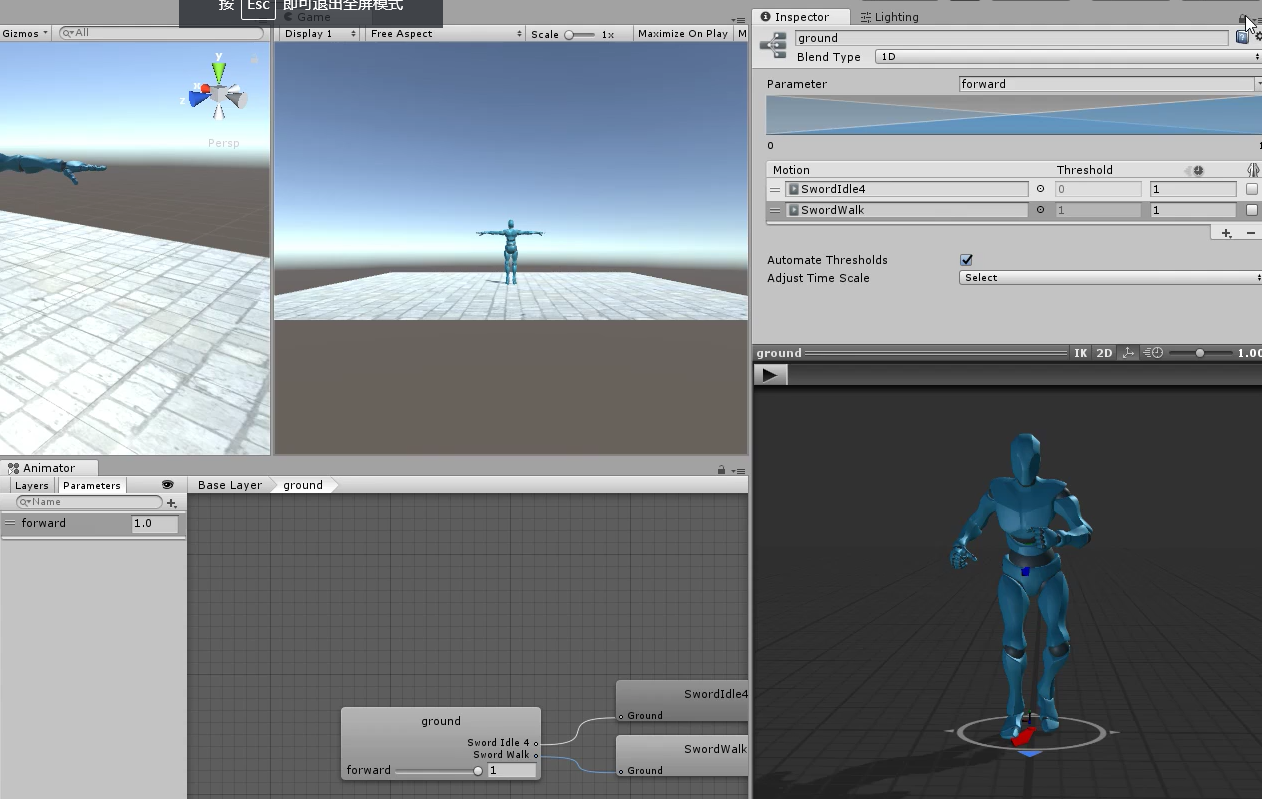This screenshot has width=1262, height=799.
Task: Click the SwordWalk row drag handle
Action: pyautogui.click(x=775, y=210)
